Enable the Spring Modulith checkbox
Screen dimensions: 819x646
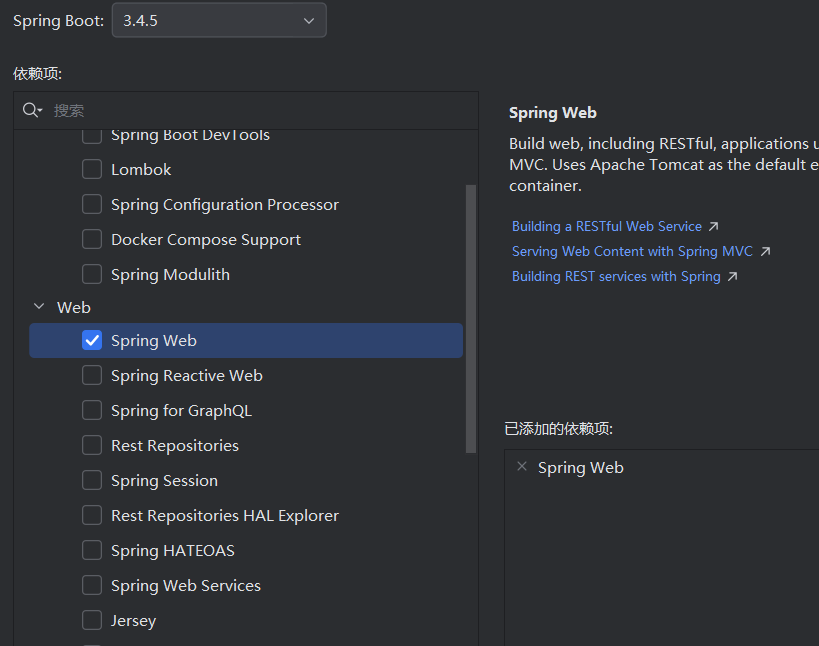(x=92, y=274)
